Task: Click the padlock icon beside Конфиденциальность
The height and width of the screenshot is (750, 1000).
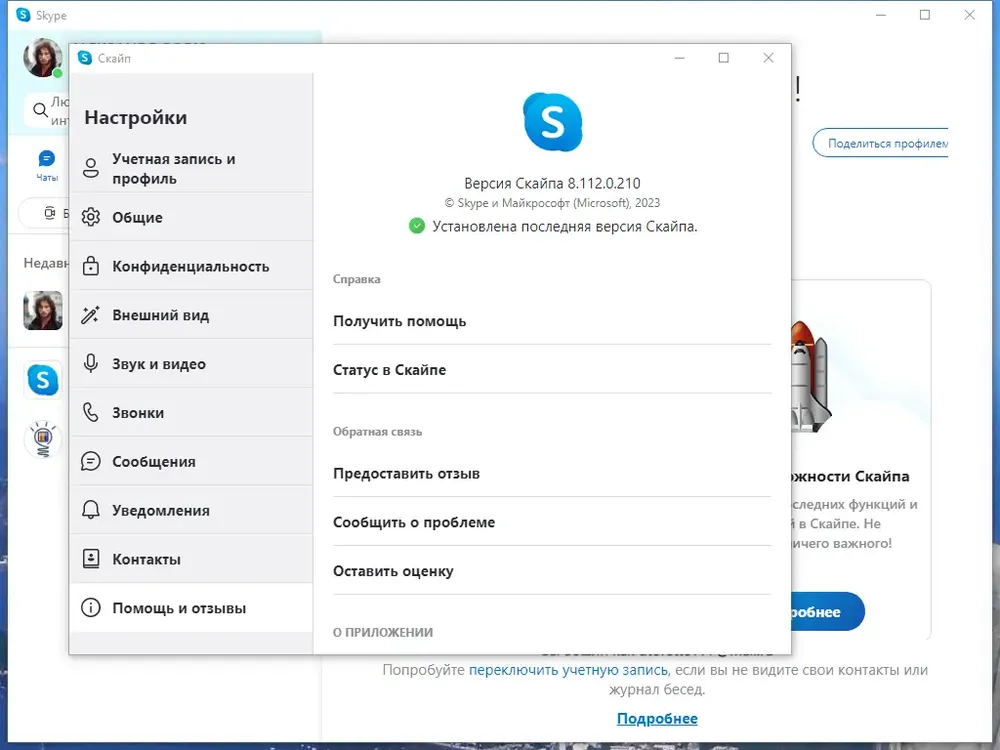Action: coord(91,266)
